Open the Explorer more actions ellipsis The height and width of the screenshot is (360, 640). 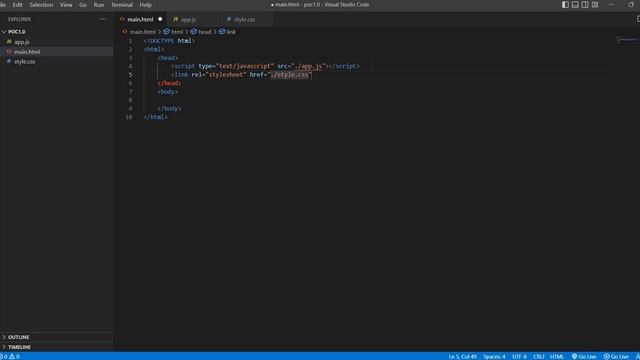pos(103,19)
